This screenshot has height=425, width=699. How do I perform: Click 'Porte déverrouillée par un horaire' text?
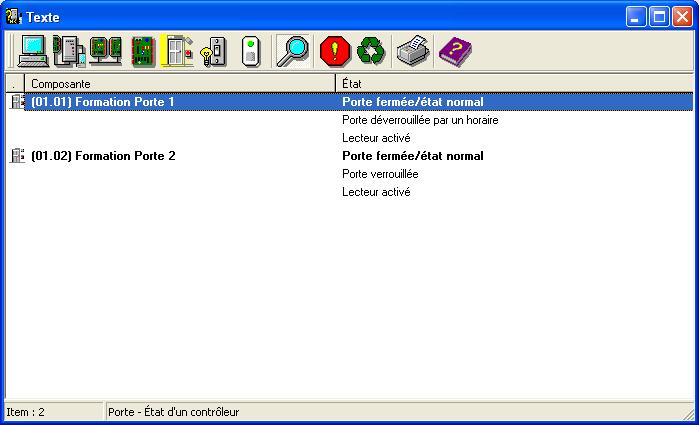click(x=420, y=120)
